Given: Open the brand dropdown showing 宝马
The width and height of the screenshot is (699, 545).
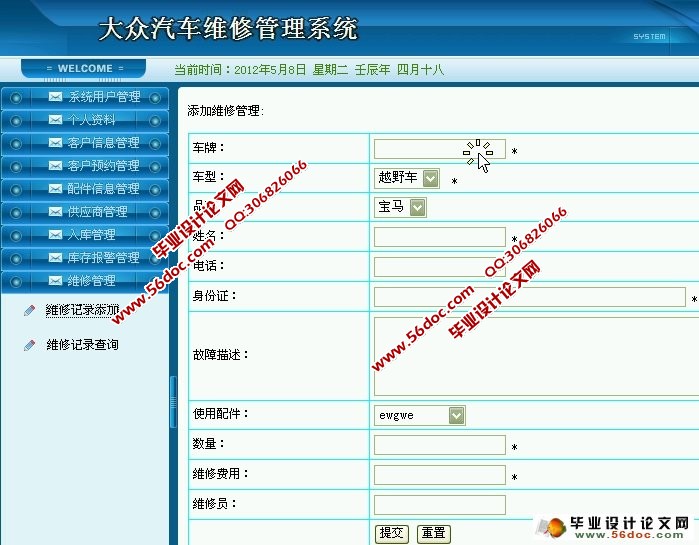Looking at the screenshot, I should coord(400,207).
